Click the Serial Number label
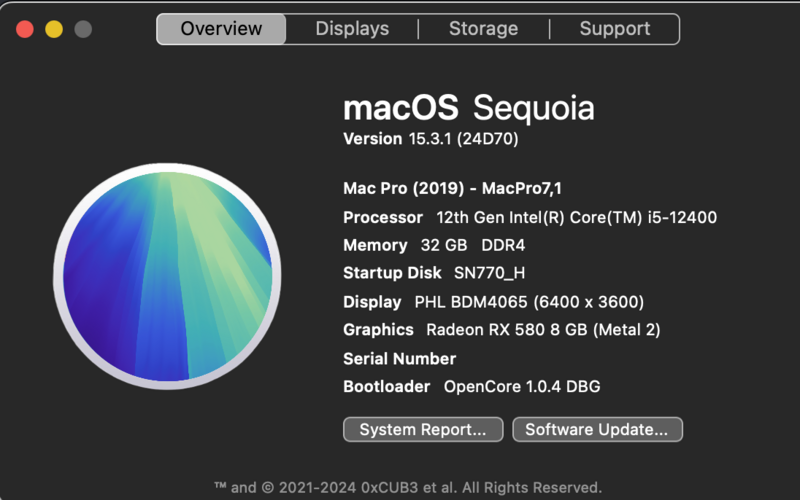Image resolution: width=800 pixels, height=500 pixels. 399,358
